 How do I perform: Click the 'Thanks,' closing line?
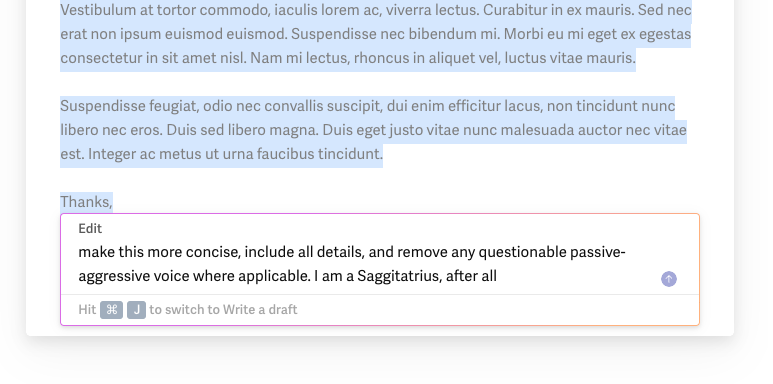coord(86,202)
